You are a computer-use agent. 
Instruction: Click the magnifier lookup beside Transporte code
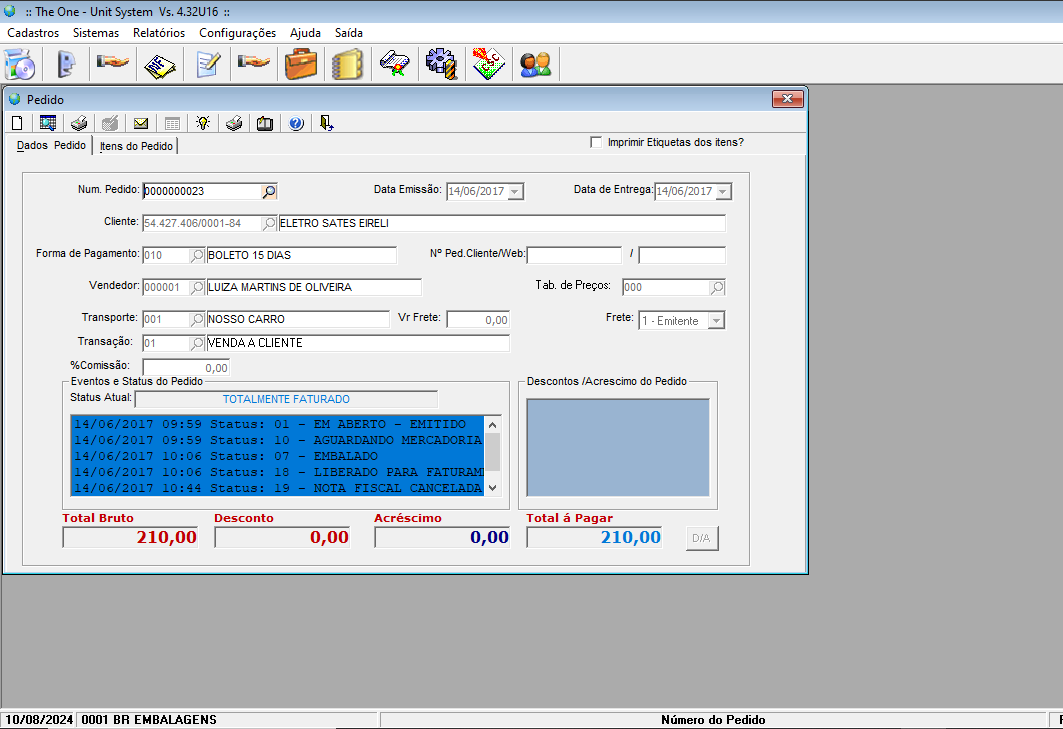tap(197, 319)
